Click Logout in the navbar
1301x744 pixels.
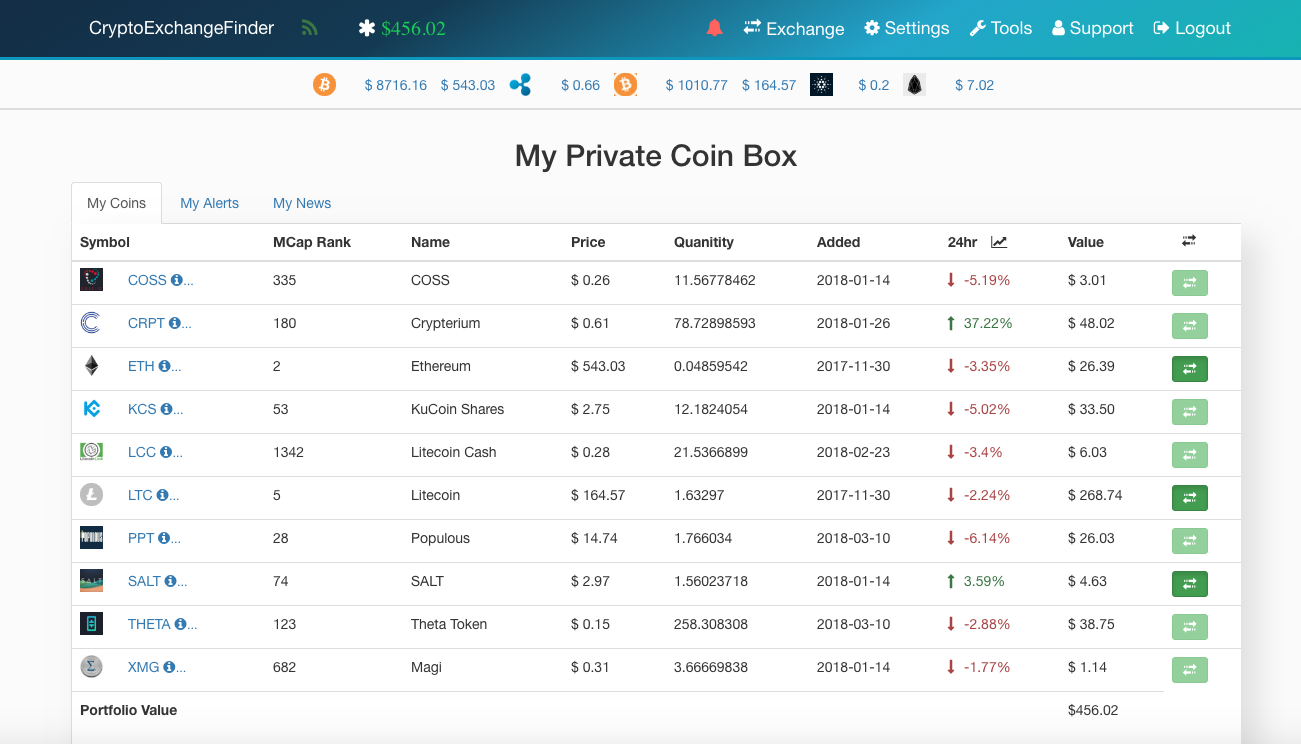click(x=1192, y=28)
